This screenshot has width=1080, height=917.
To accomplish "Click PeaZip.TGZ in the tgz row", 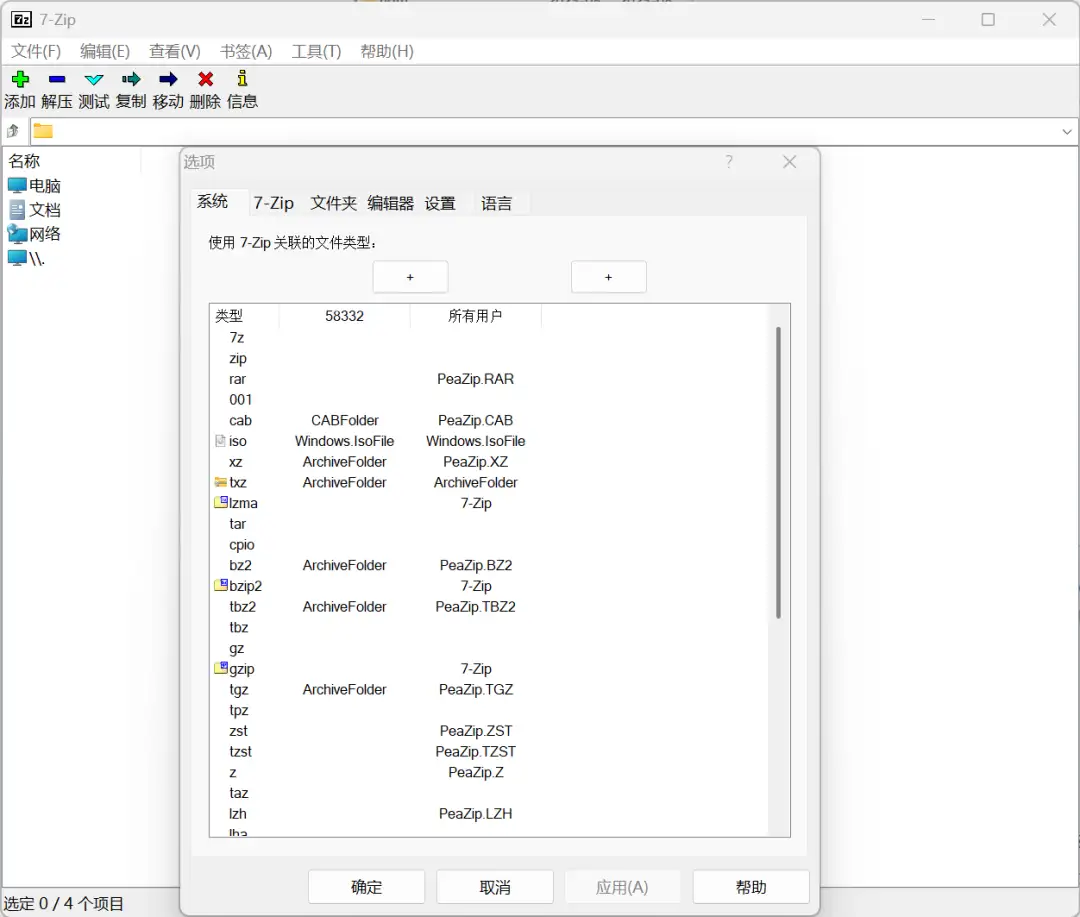I will (475, 689).
